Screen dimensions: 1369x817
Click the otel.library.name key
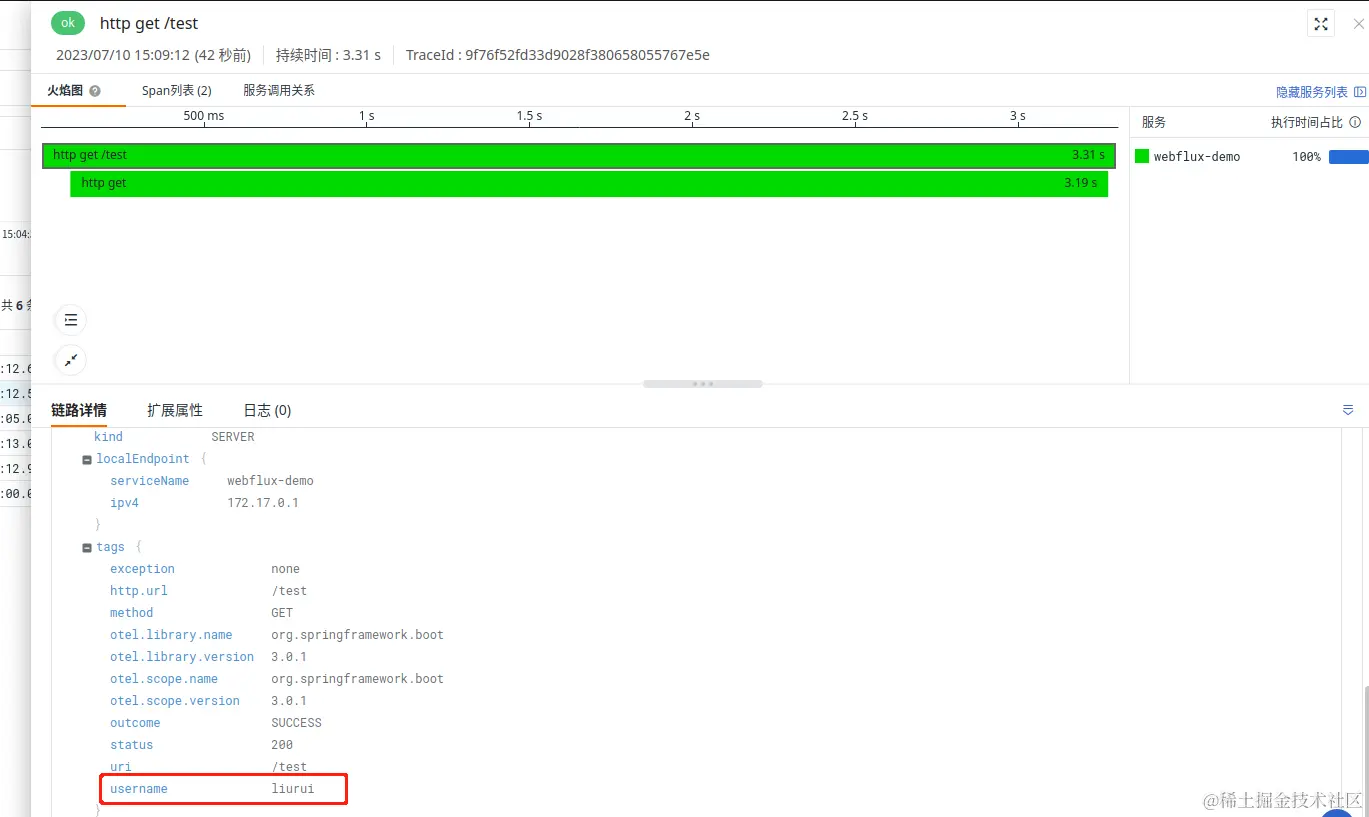point(171,635)
